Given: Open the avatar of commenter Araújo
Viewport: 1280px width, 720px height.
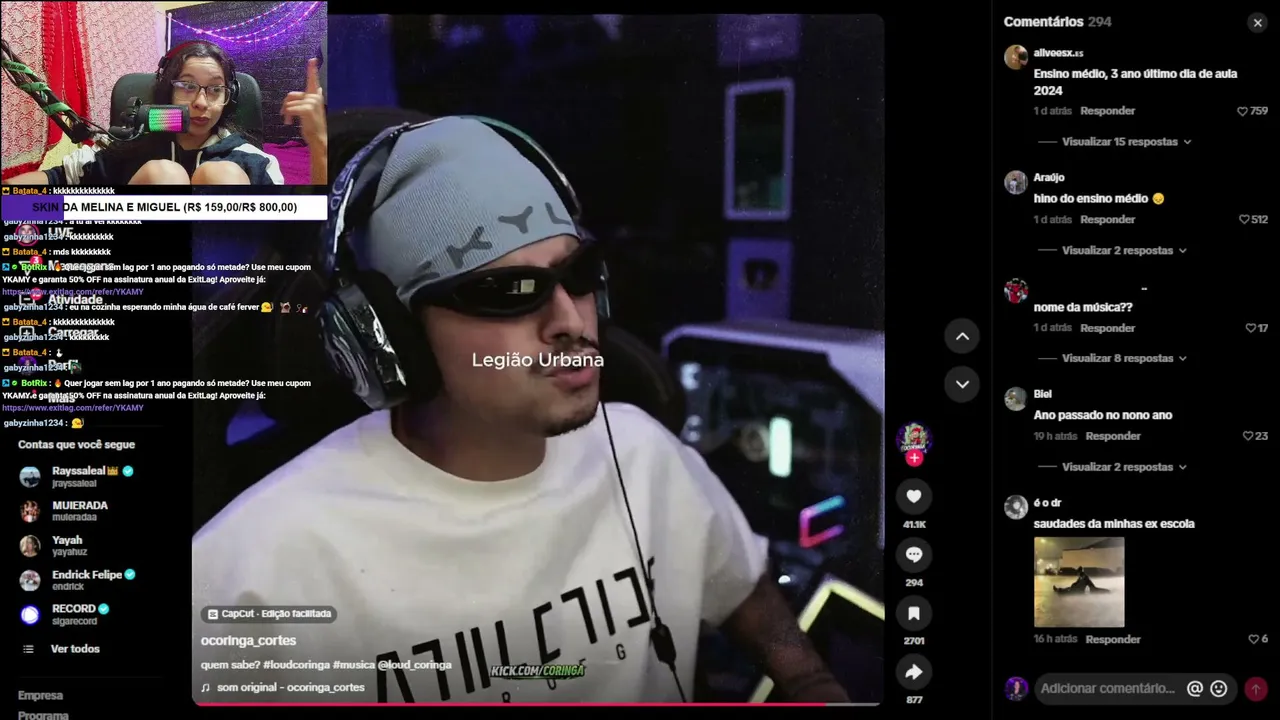Looking at the screenshot, I should tap(1016, 182).
